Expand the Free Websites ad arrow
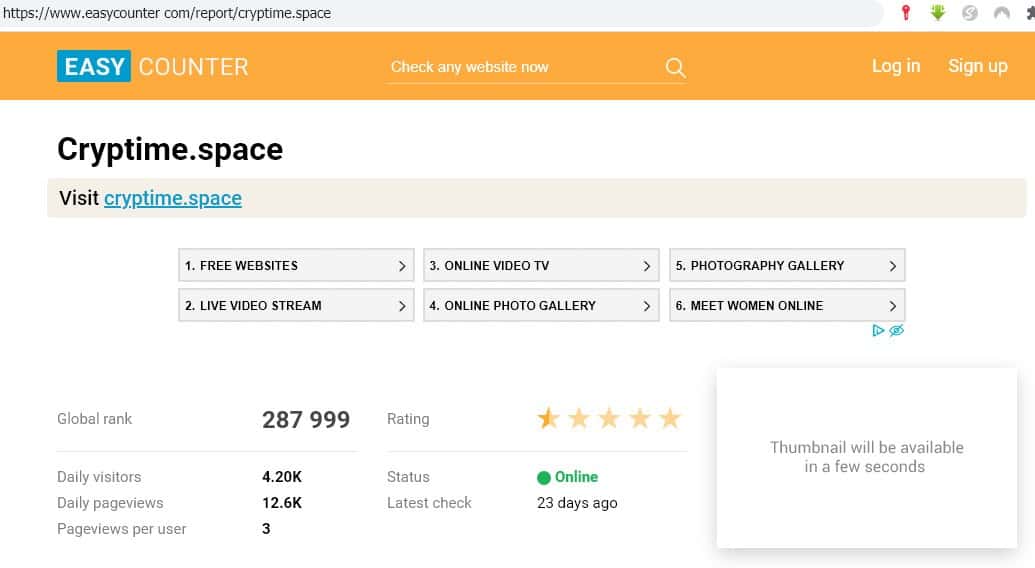 [402, 266]
